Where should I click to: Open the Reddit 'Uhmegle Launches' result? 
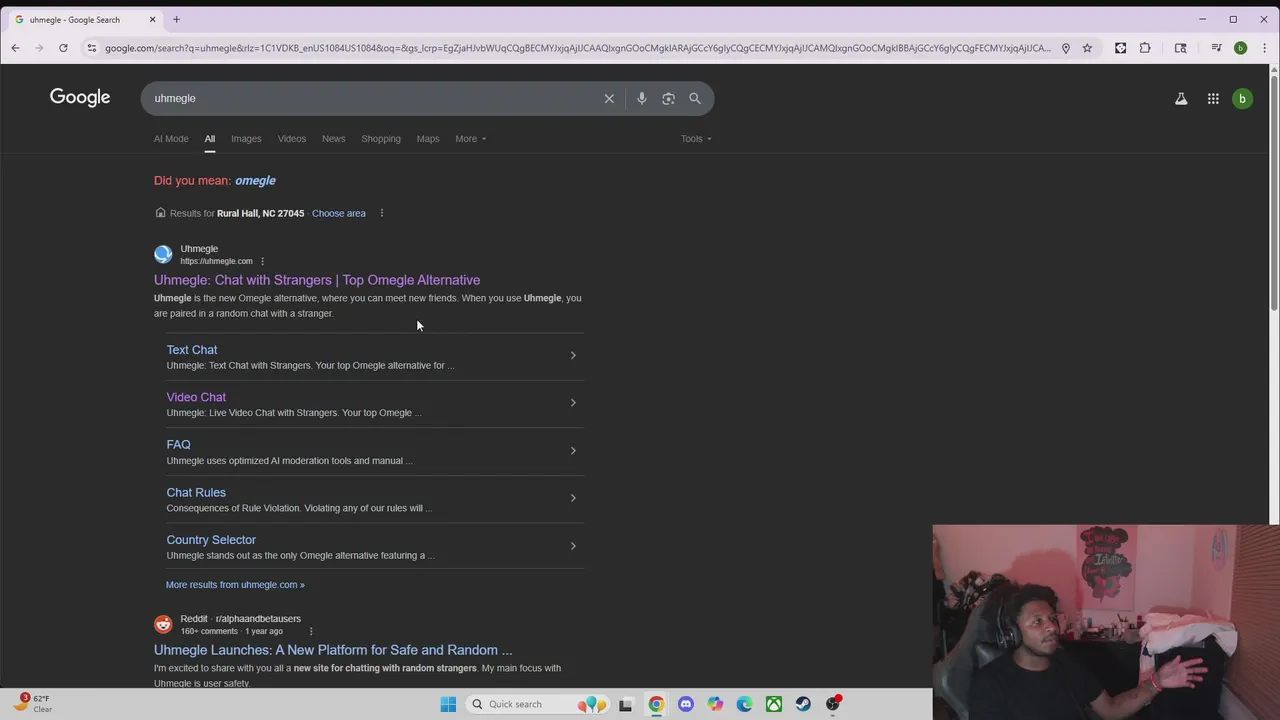coord(333,650)
